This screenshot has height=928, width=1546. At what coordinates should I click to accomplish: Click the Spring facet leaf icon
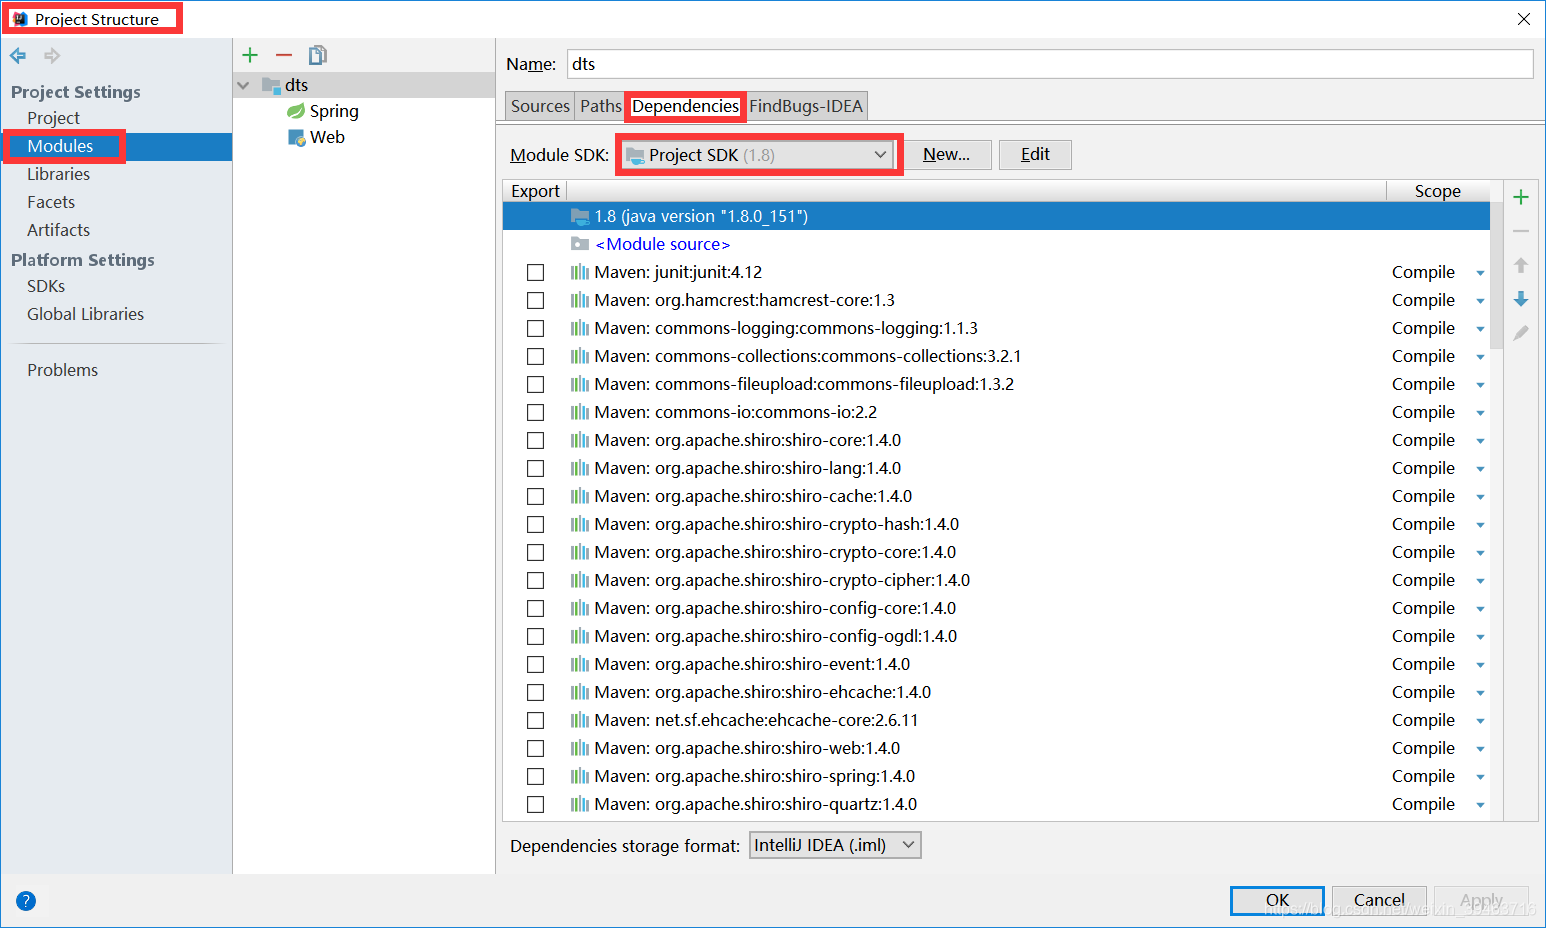tap(296, 111)
